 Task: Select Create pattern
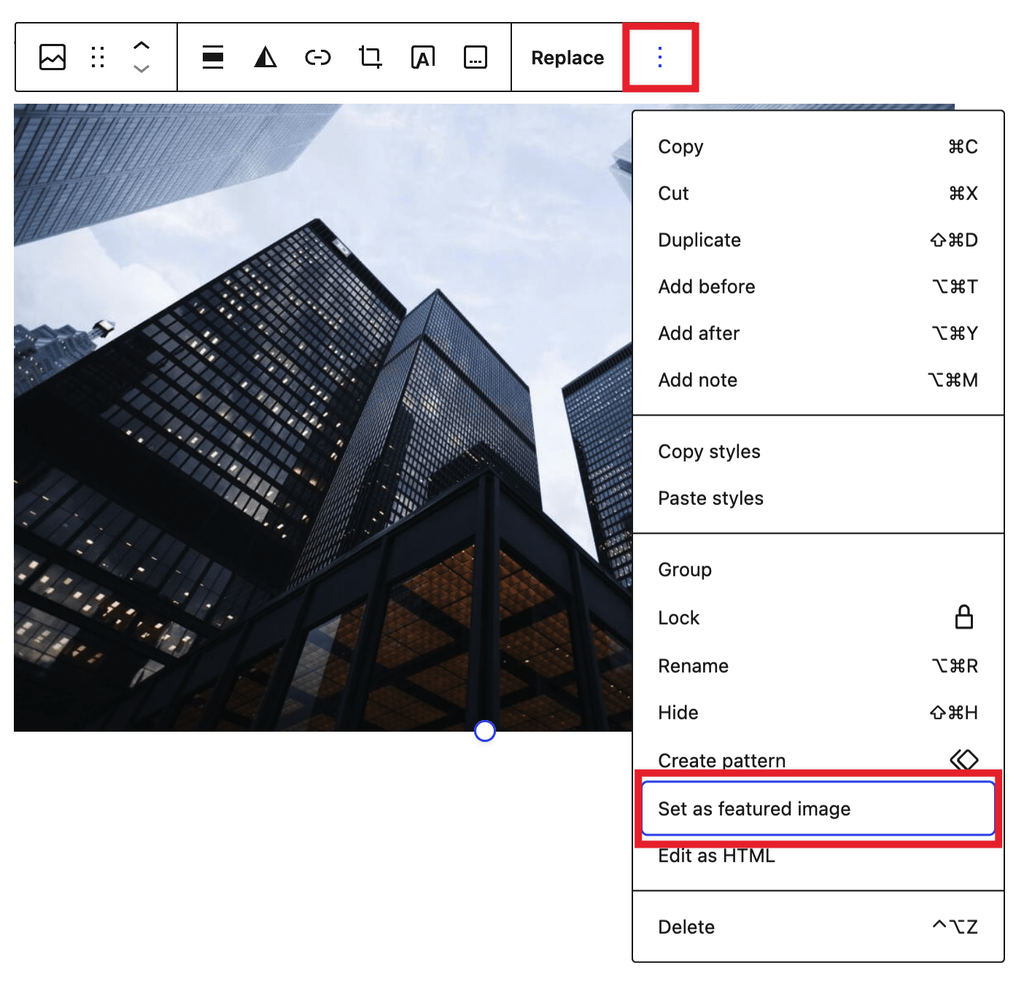click(x=818, y=760)
